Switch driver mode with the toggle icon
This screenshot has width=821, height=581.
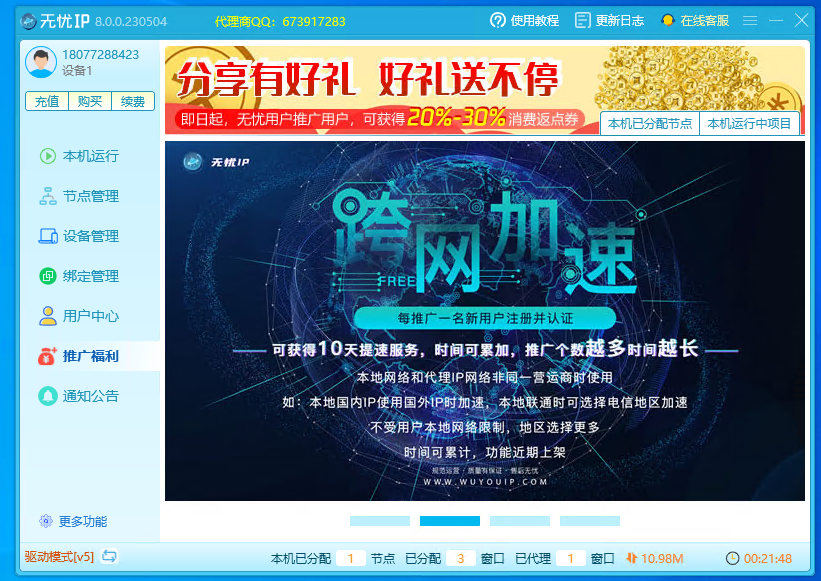(109, 556)
